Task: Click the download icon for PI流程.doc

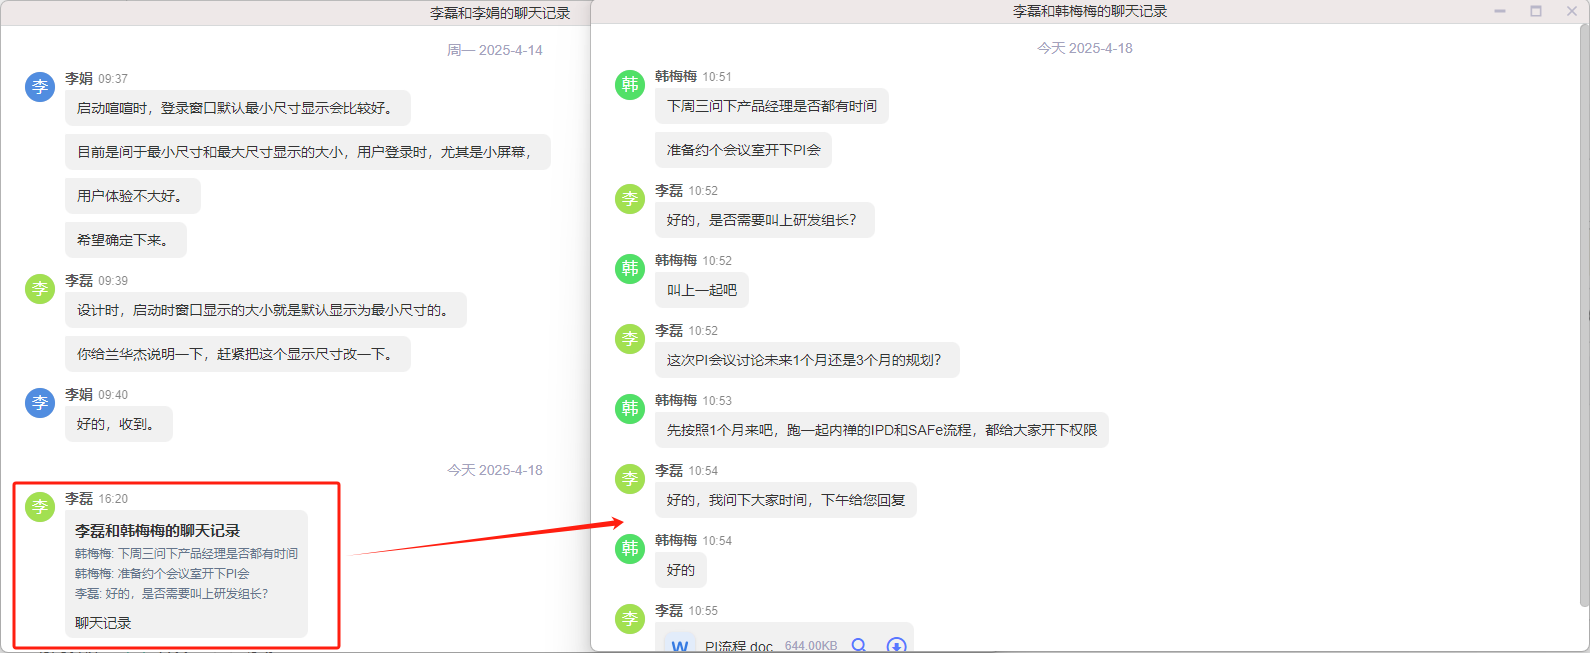Action: coord(896,645)
